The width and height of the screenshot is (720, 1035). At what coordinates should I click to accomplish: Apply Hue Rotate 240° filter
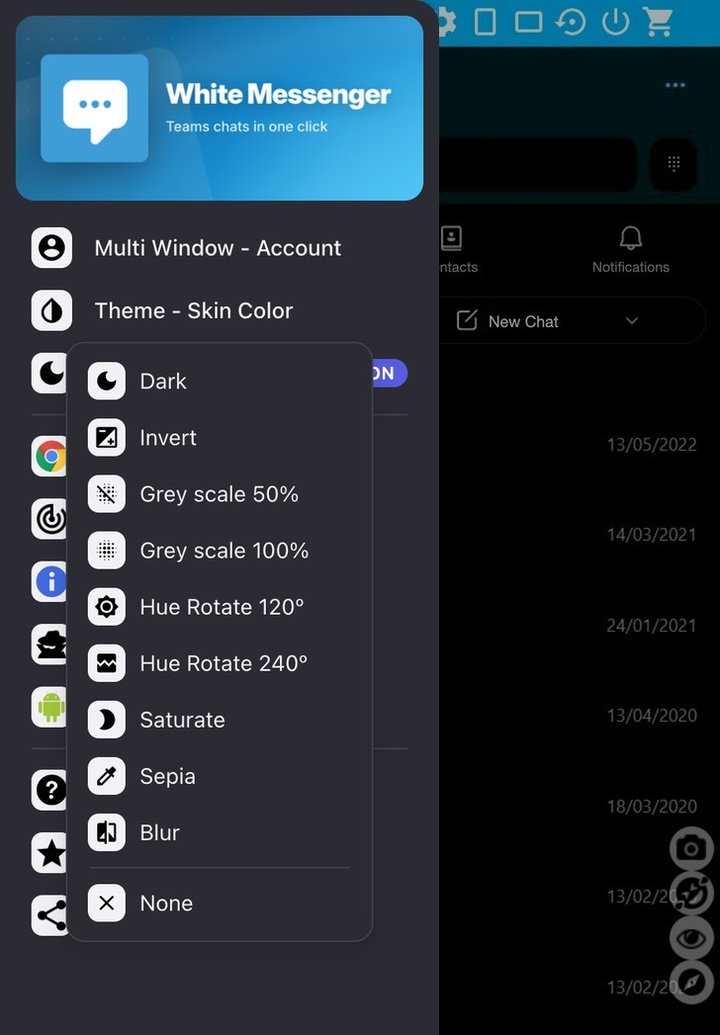click(220, 663)
